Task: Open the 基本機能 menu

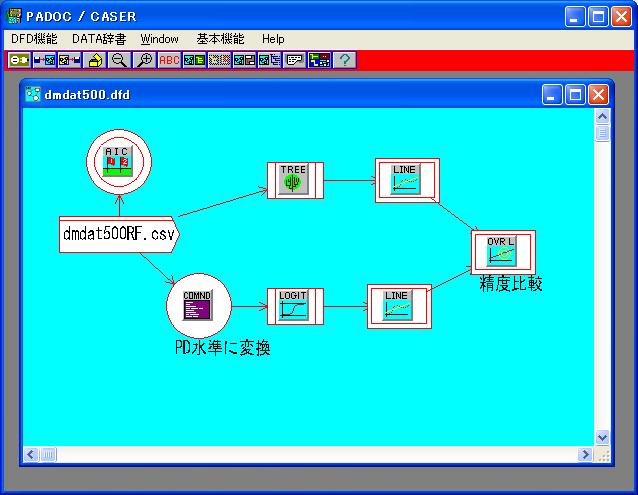Action: [x=220, y=39]
